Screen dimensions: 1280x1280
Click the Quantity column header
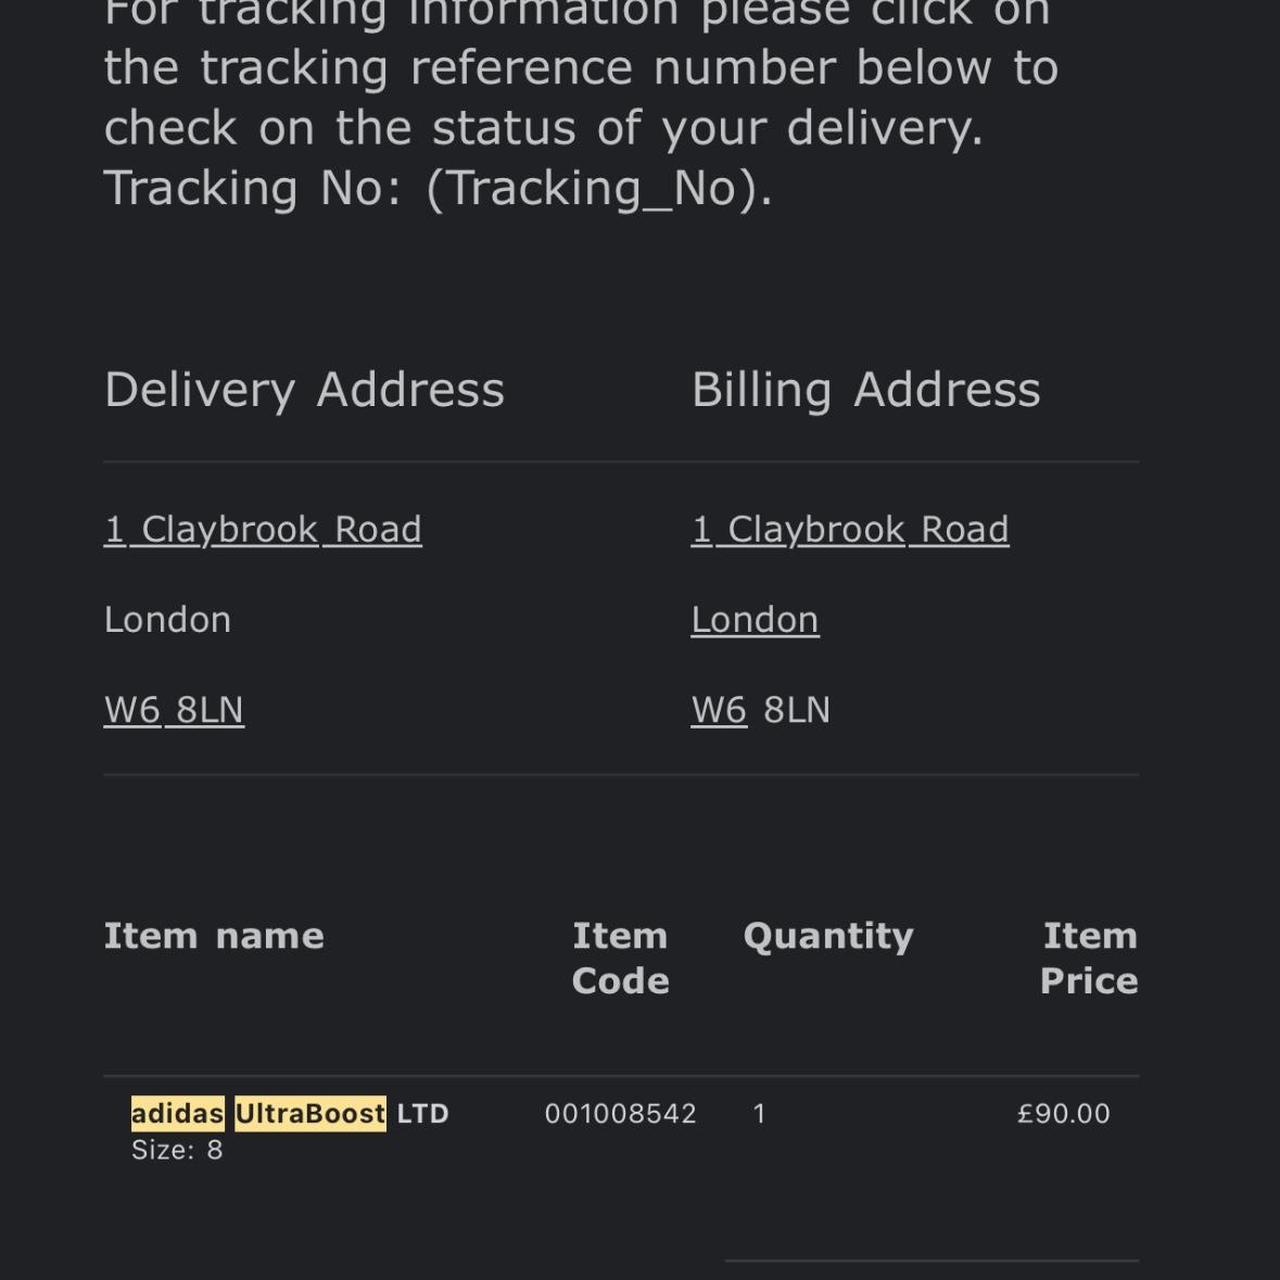point(828,936)
